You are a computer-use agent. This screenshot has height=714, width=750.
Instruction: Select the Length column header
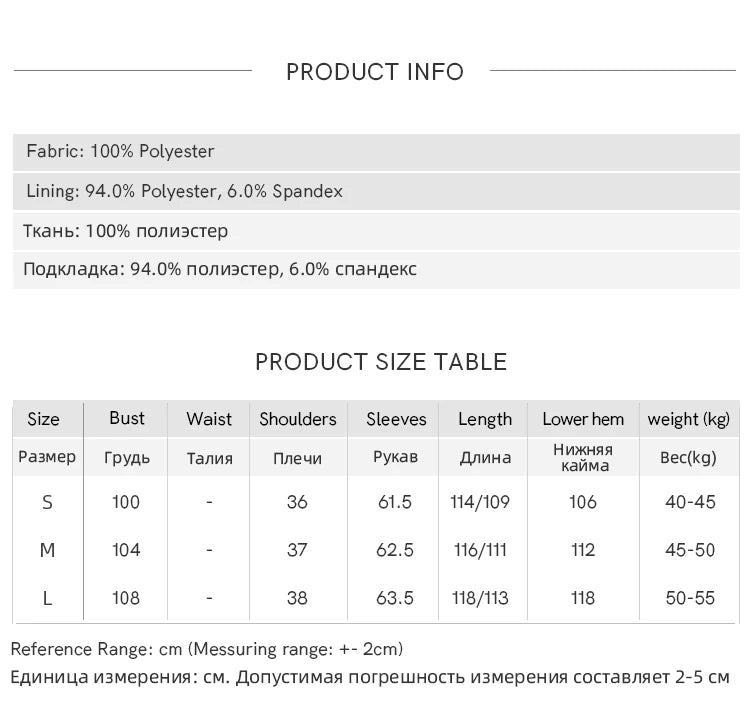pyautogui.click(x=485, y=419)
